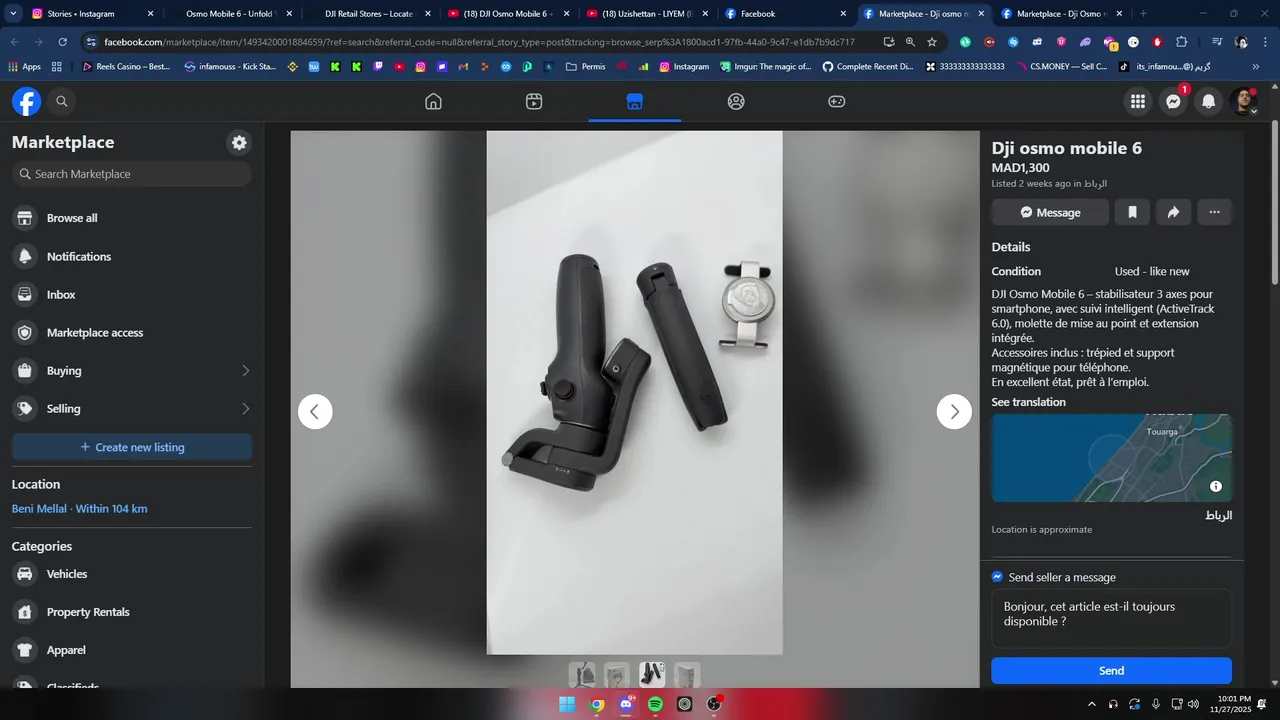
Task: Open the Groups icon in top navigation
Action: pos(736,101)
